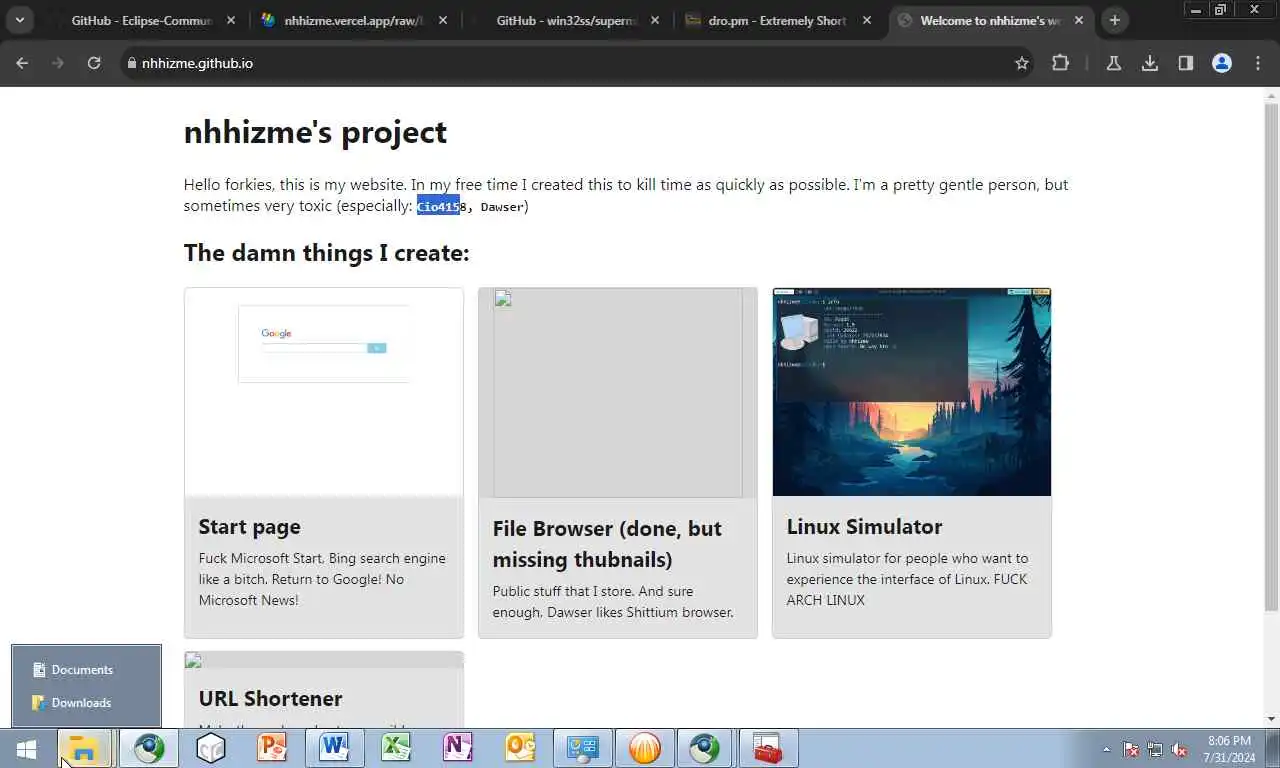
Task: Click the Dawser name in the intro
Action: click(502, 206)
